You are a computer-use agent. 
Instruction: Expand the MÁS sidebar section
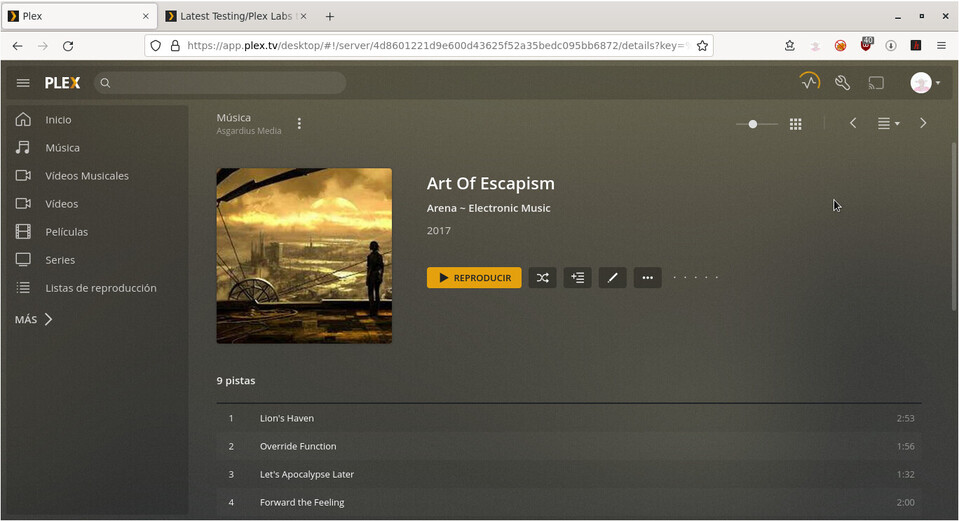(34, 319)
